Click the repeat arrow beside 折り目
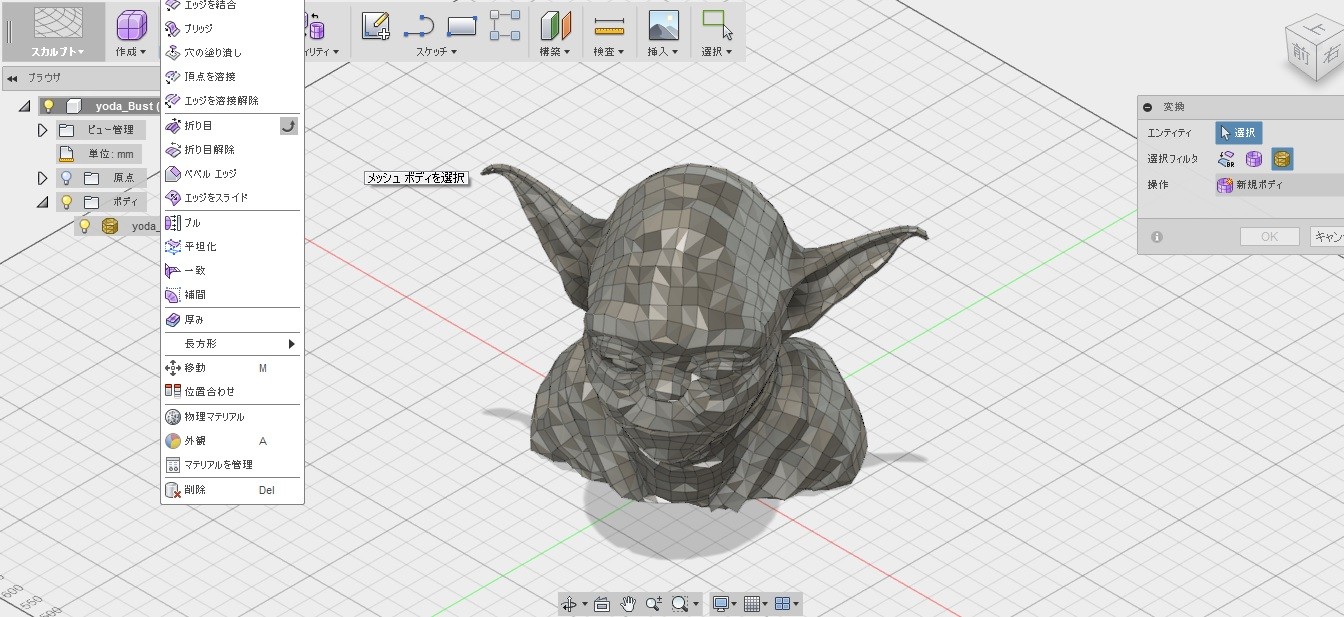The height and width of the screenshot is (617, 1344). click(288, 125)
